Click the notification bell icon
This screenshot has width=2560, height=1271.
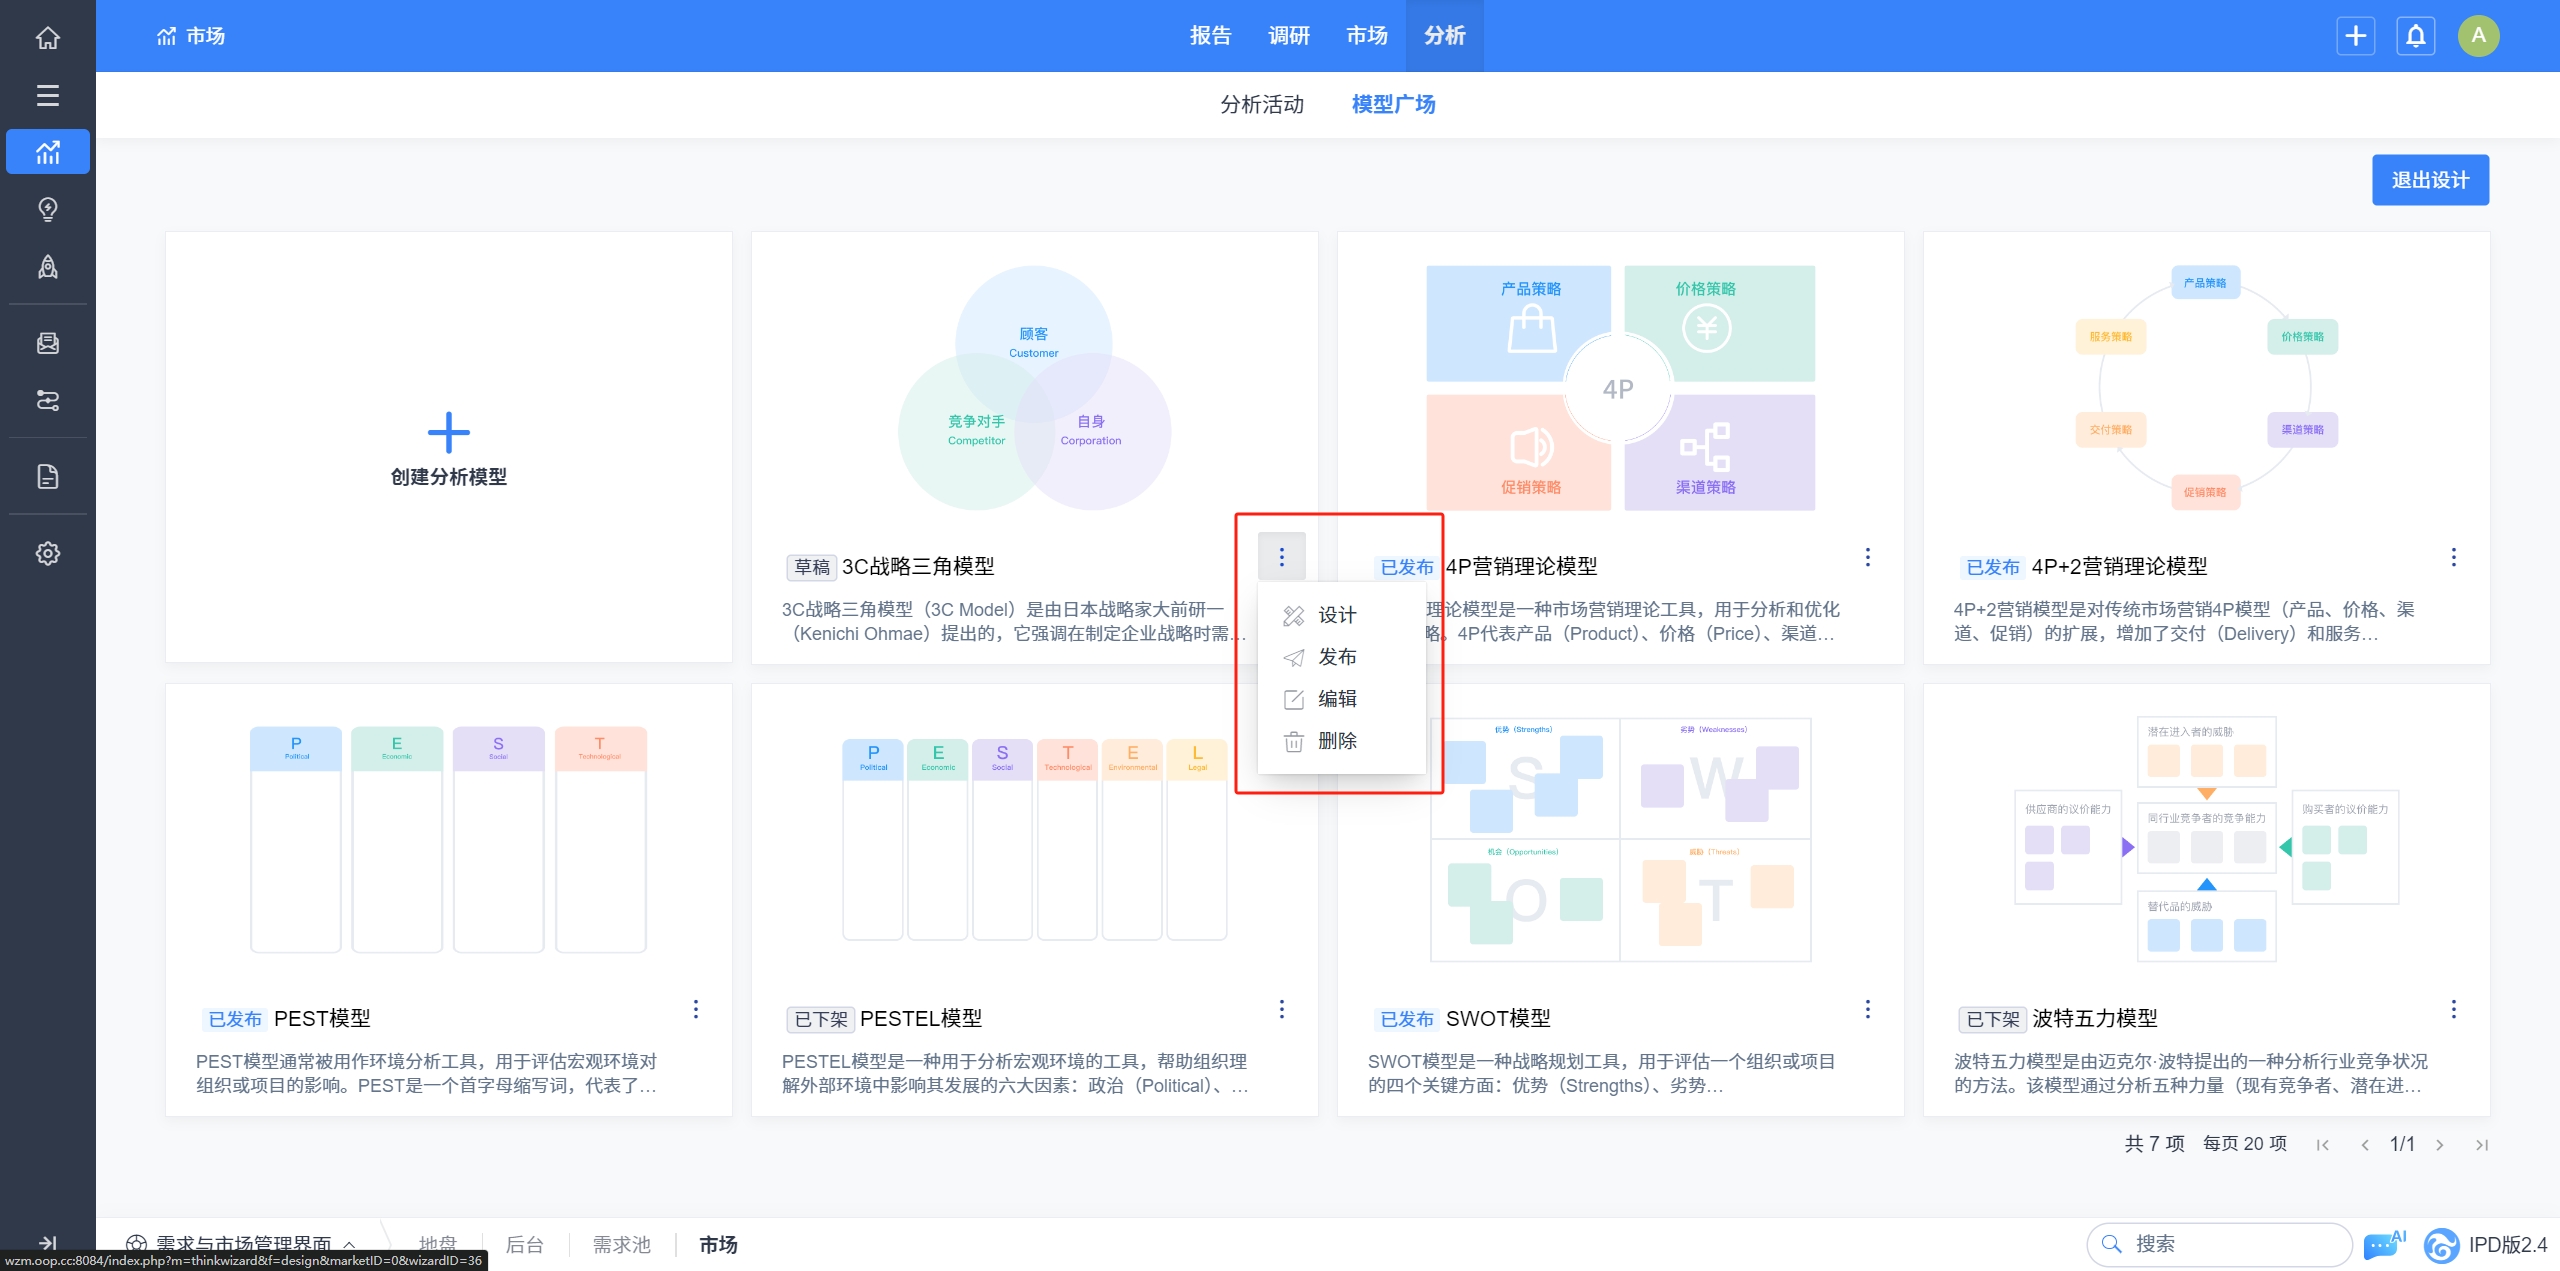[2415, 36]
